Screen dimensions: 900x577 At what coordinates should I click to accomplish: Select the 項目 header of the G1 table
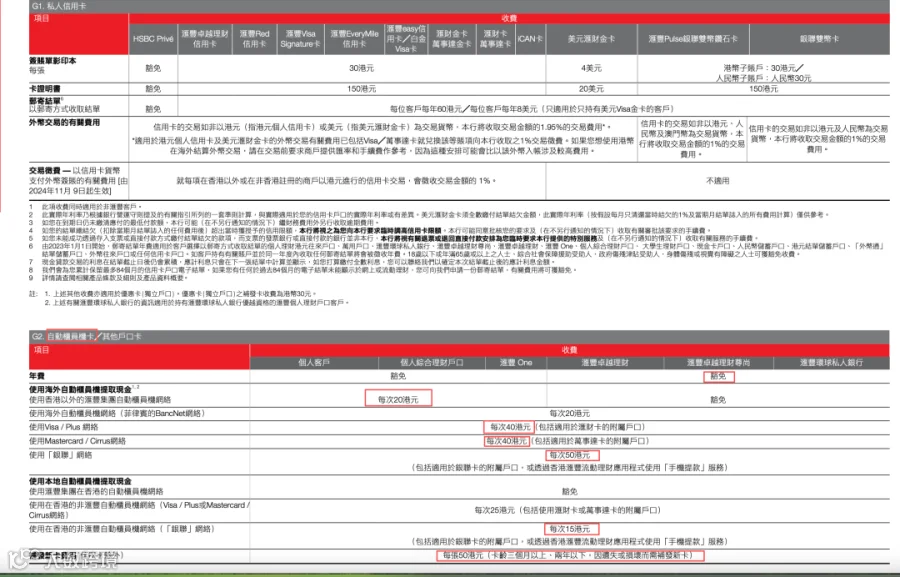(x=42, y=18)
